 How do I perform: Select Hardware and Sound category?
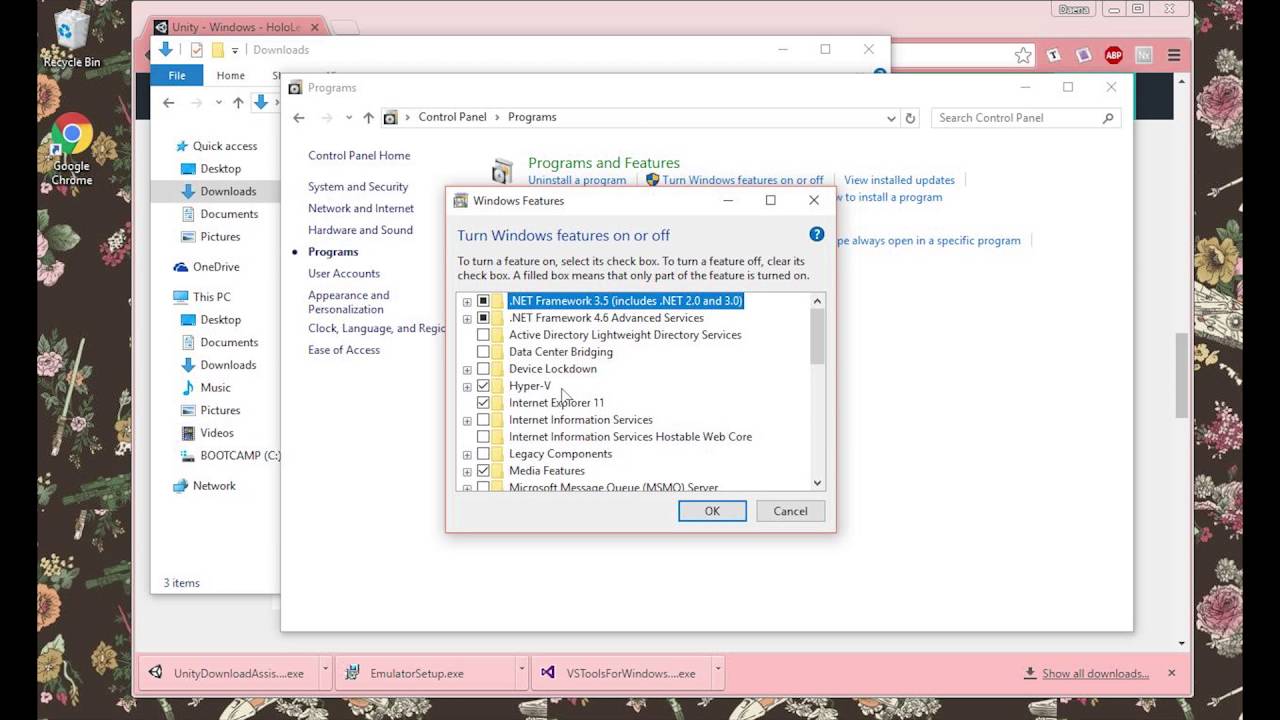click(360, 230)
